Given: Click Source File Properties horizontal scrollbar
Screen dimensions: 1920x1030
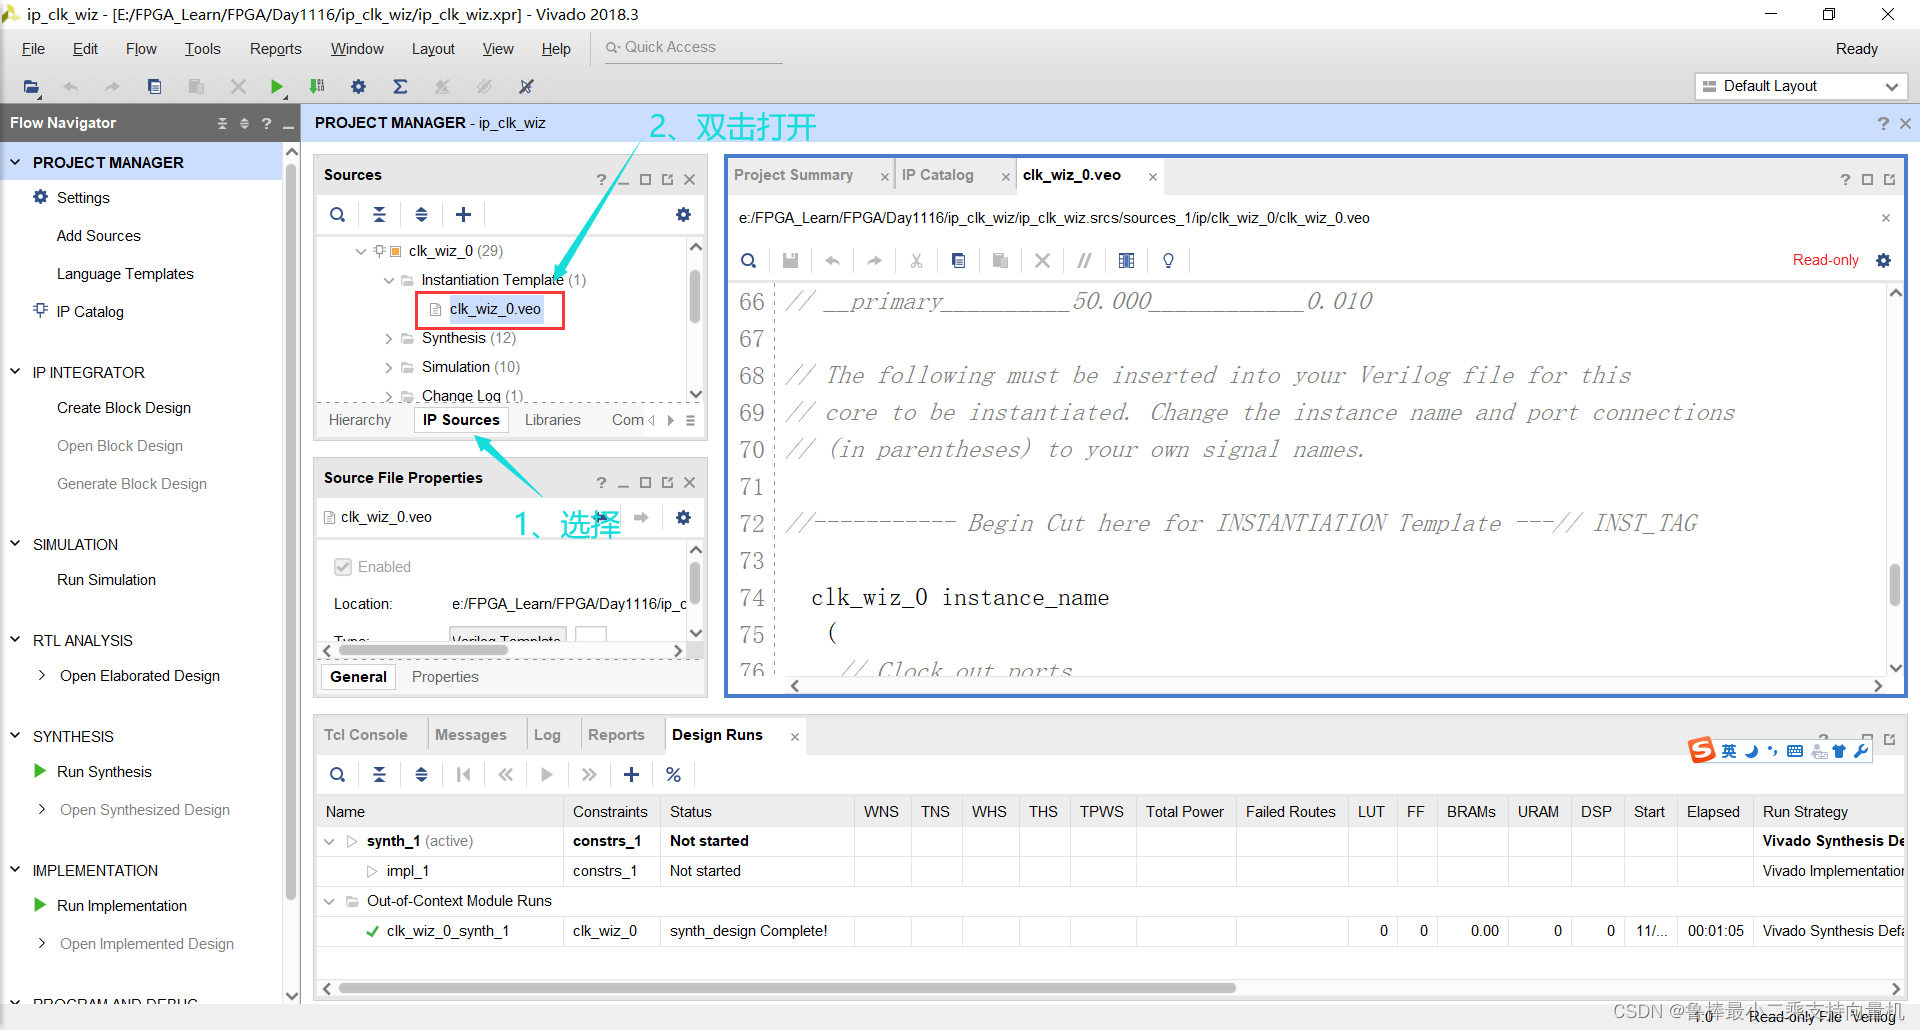Looking at the screenshot, I should click(422, 650).
